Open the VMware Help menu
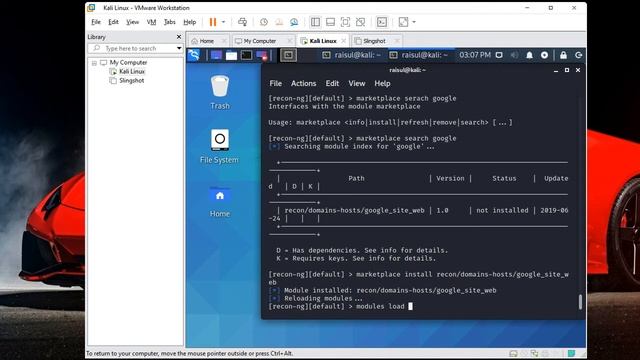Screen dimensions: 640x360 189,22
